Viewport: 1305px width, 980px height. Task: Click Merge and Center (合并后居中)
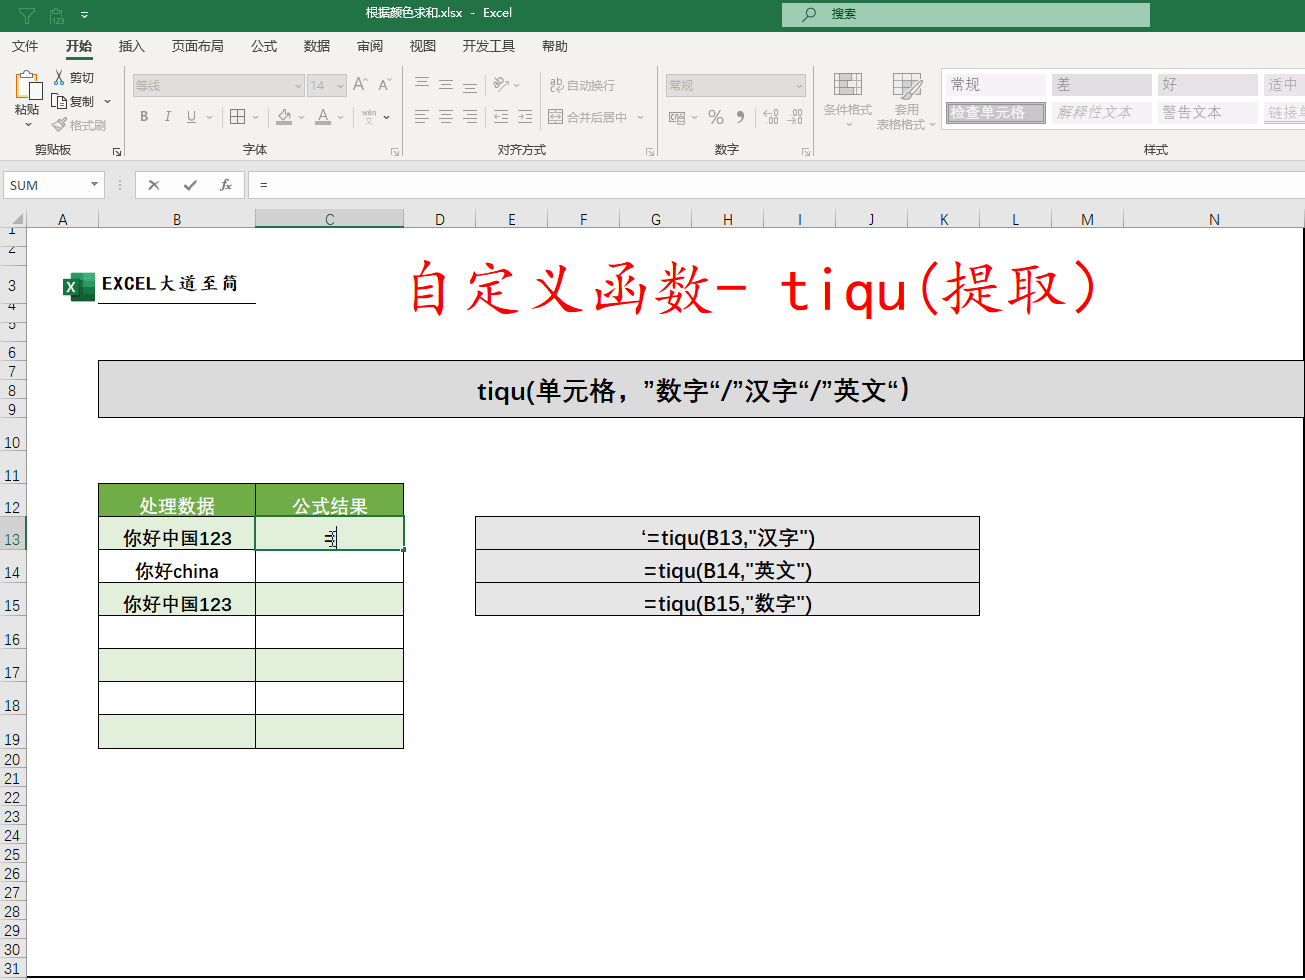coord(588,117)
